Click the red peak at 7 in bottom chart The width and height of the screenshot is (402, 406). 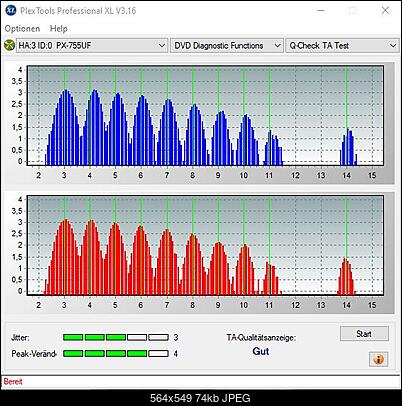coord(167,262)
